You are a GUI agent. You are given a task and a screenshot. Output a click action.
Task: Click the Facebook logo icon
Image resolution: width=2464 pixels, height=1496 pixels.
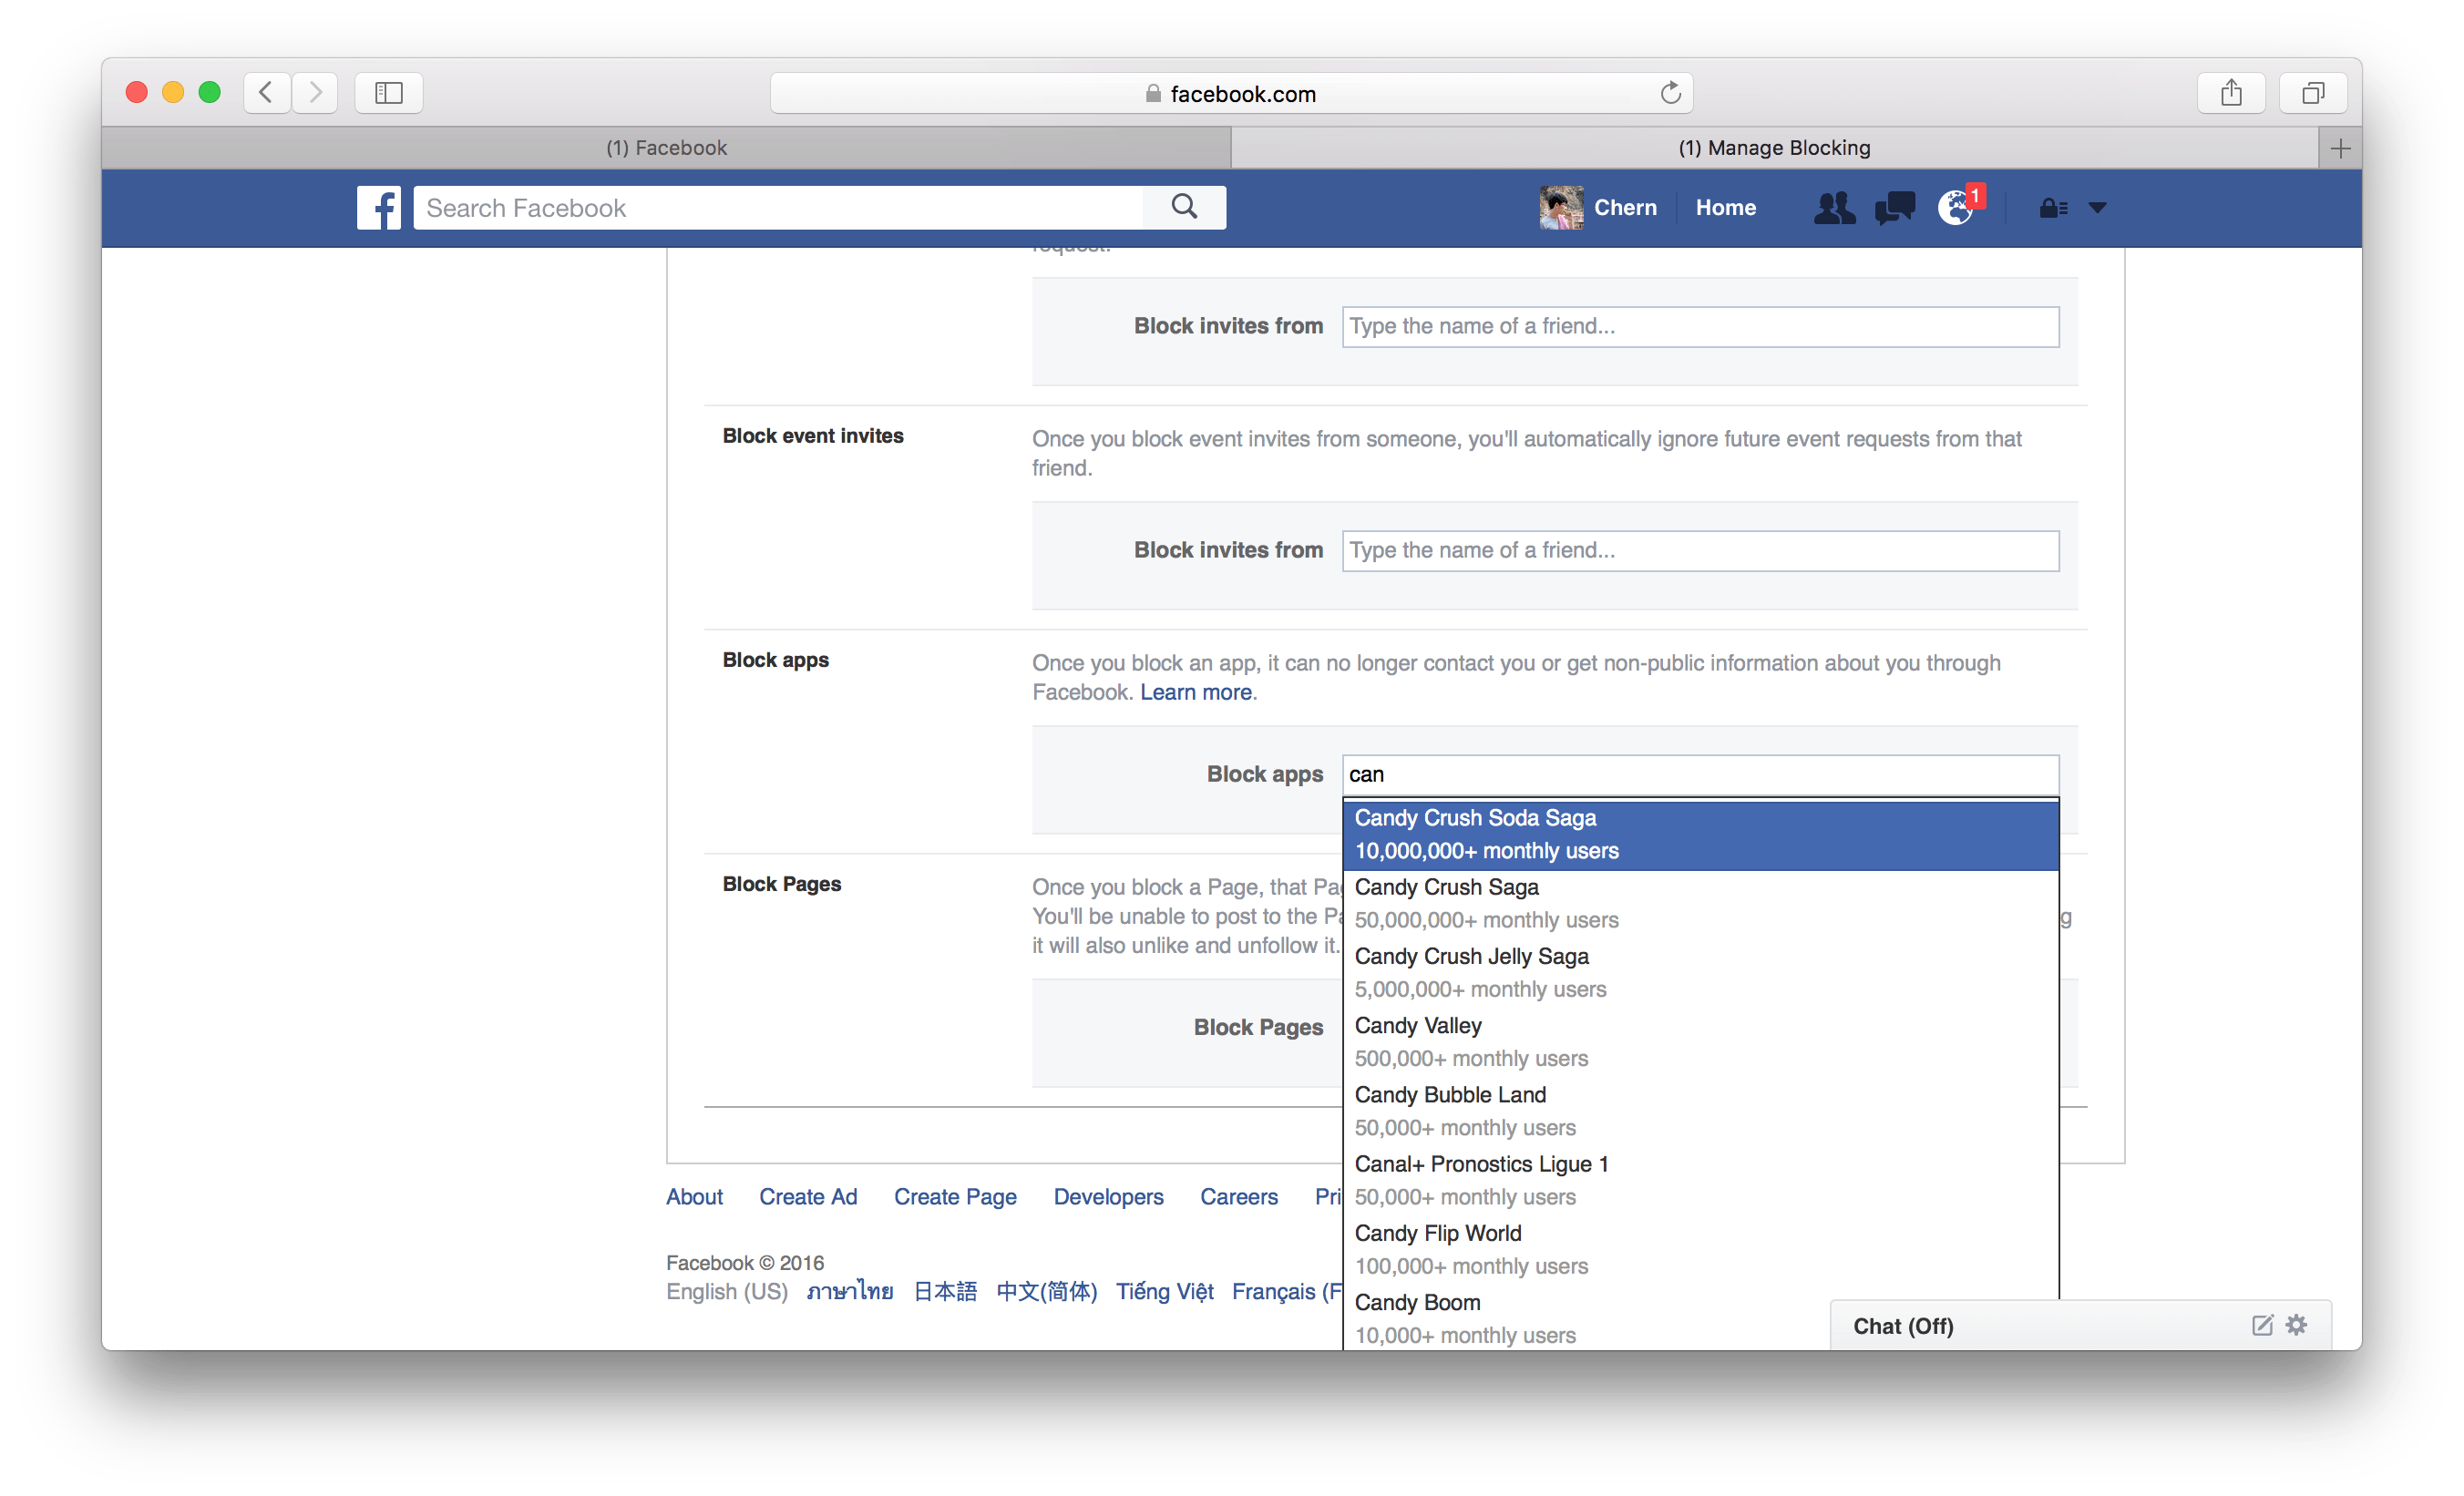click(379, 207)
